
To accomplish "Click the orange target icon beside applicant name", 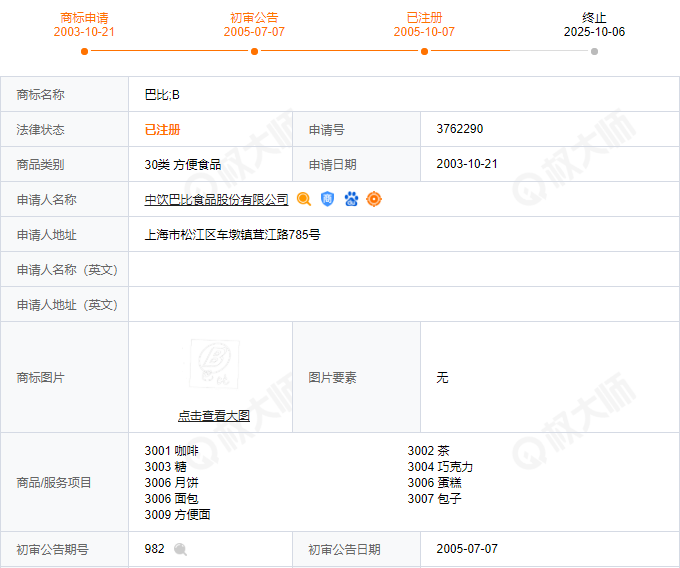I will tap(374, 199).
